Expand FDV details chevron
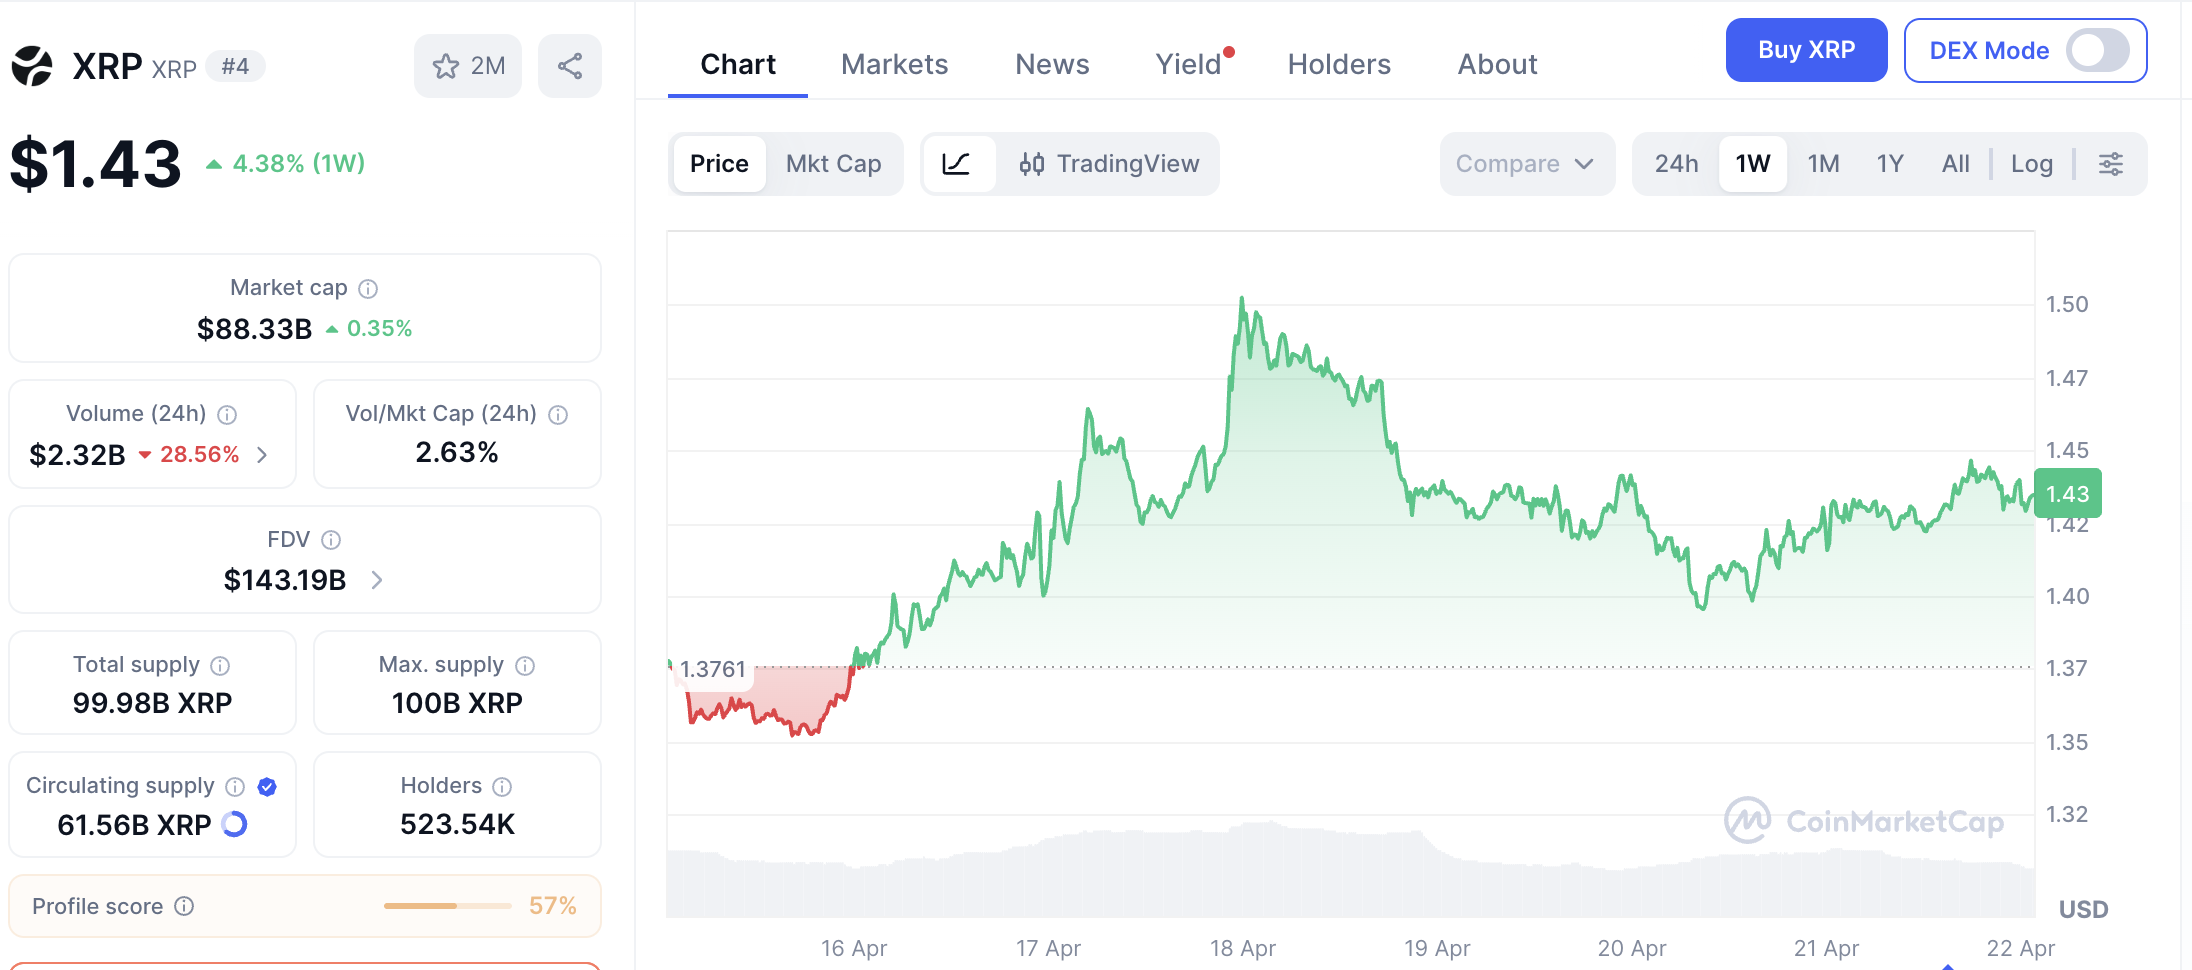 pyautogui.click(x=377, y=580)
